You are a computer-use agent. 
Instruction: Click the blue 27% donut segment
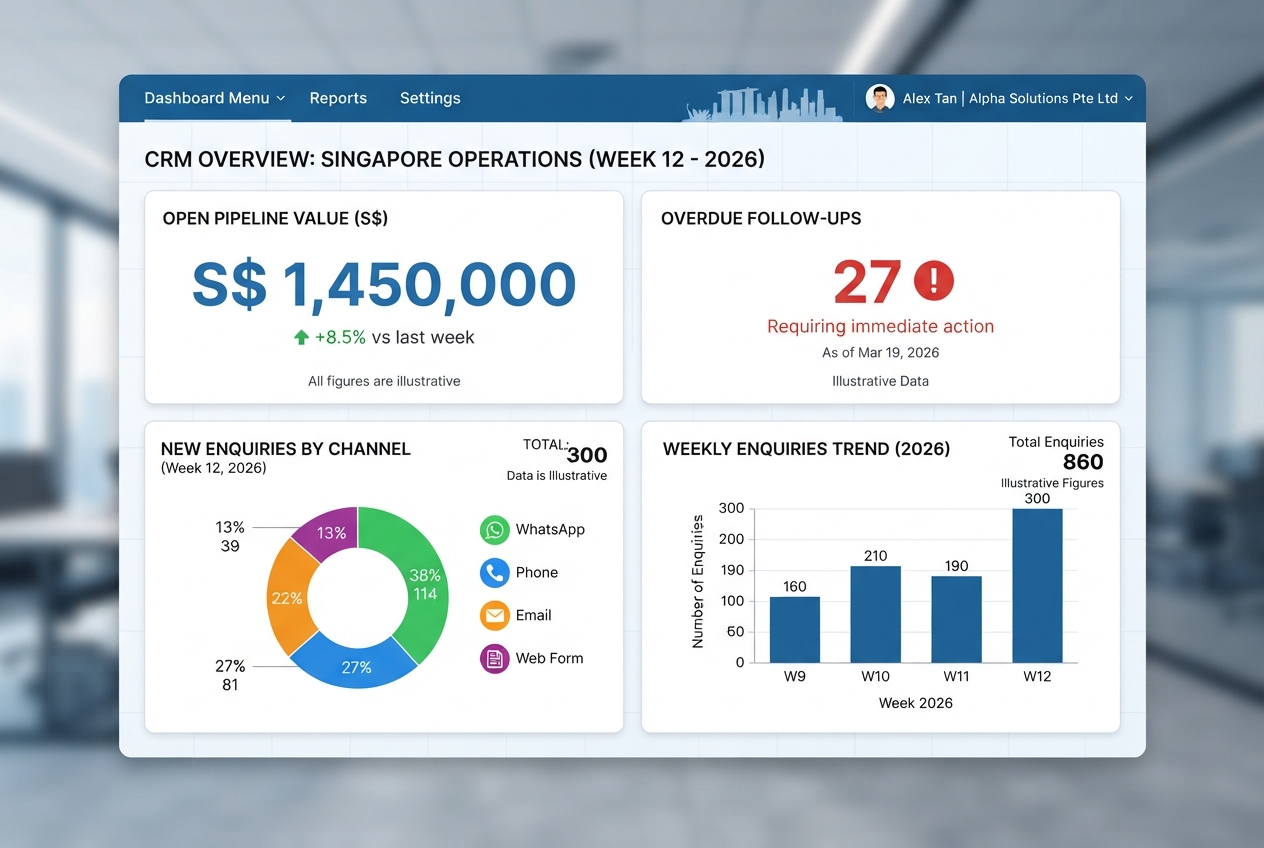pyautogui.click(x=357, y=667)
